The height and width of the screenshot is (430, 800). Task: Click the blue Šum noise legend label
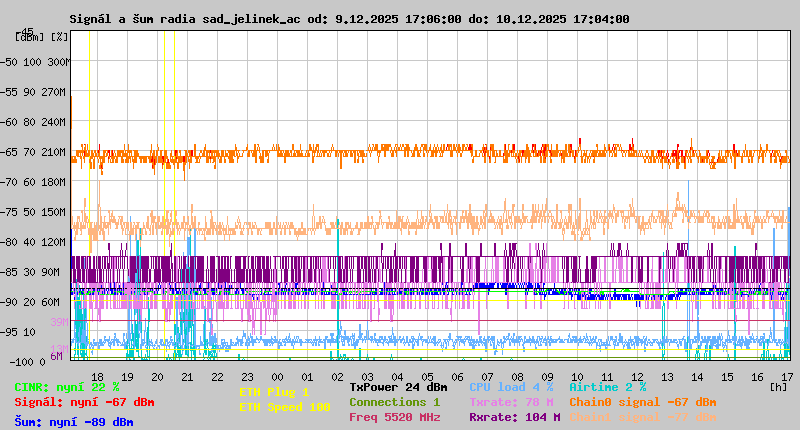[74, 422]
